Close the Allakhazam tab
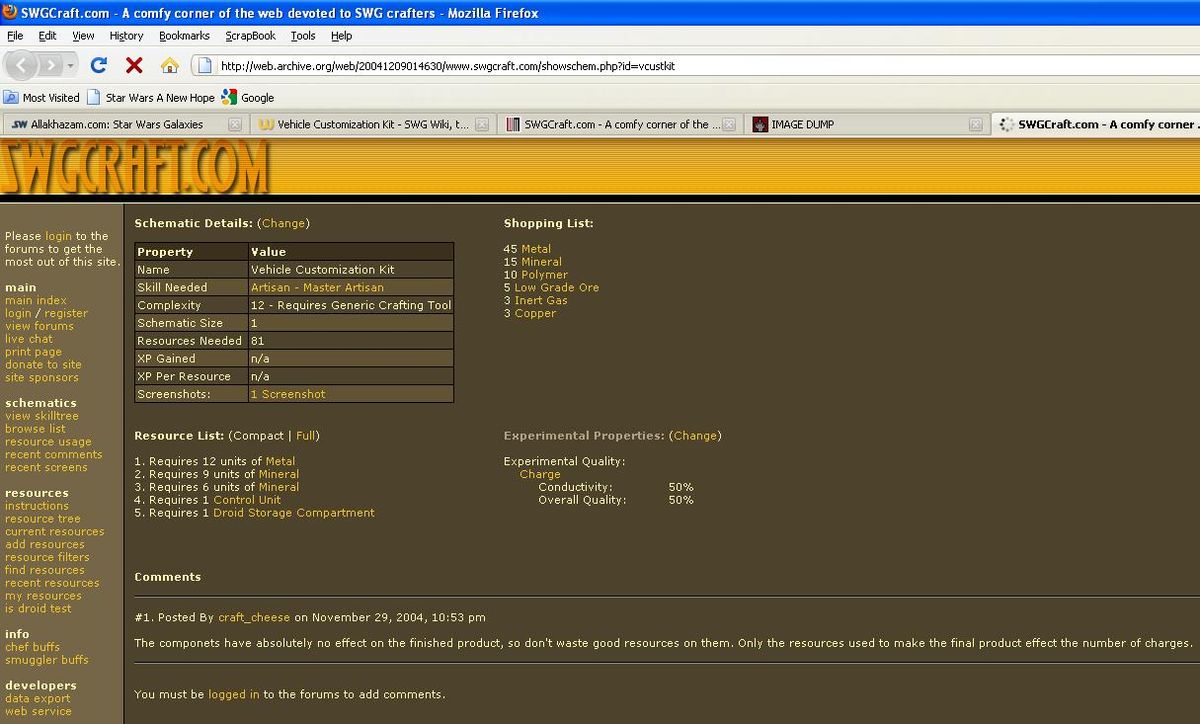Image resolution: width=1200 pixels, height=724 pixels. coord(235,125)
